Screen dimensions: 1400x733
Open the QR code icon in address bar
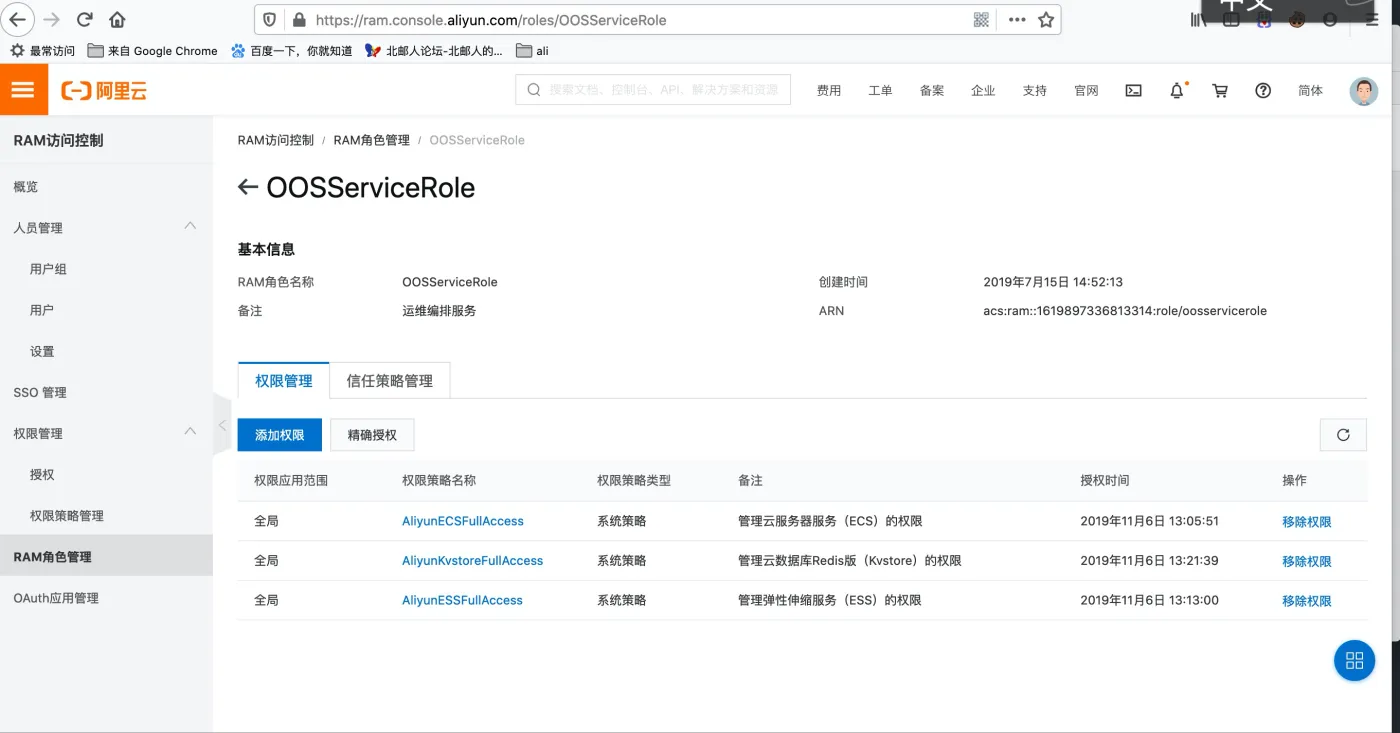click(x=981, y=20)
